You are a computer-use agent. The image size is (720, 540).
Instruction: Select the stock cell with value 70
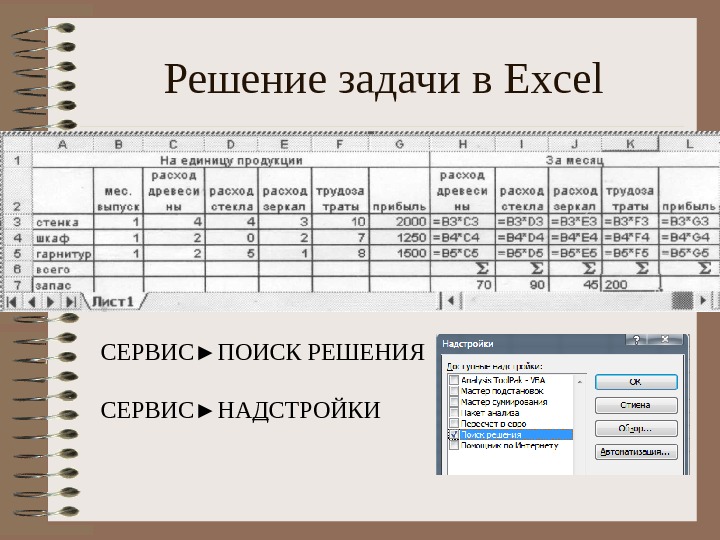(x=462, y=285)
